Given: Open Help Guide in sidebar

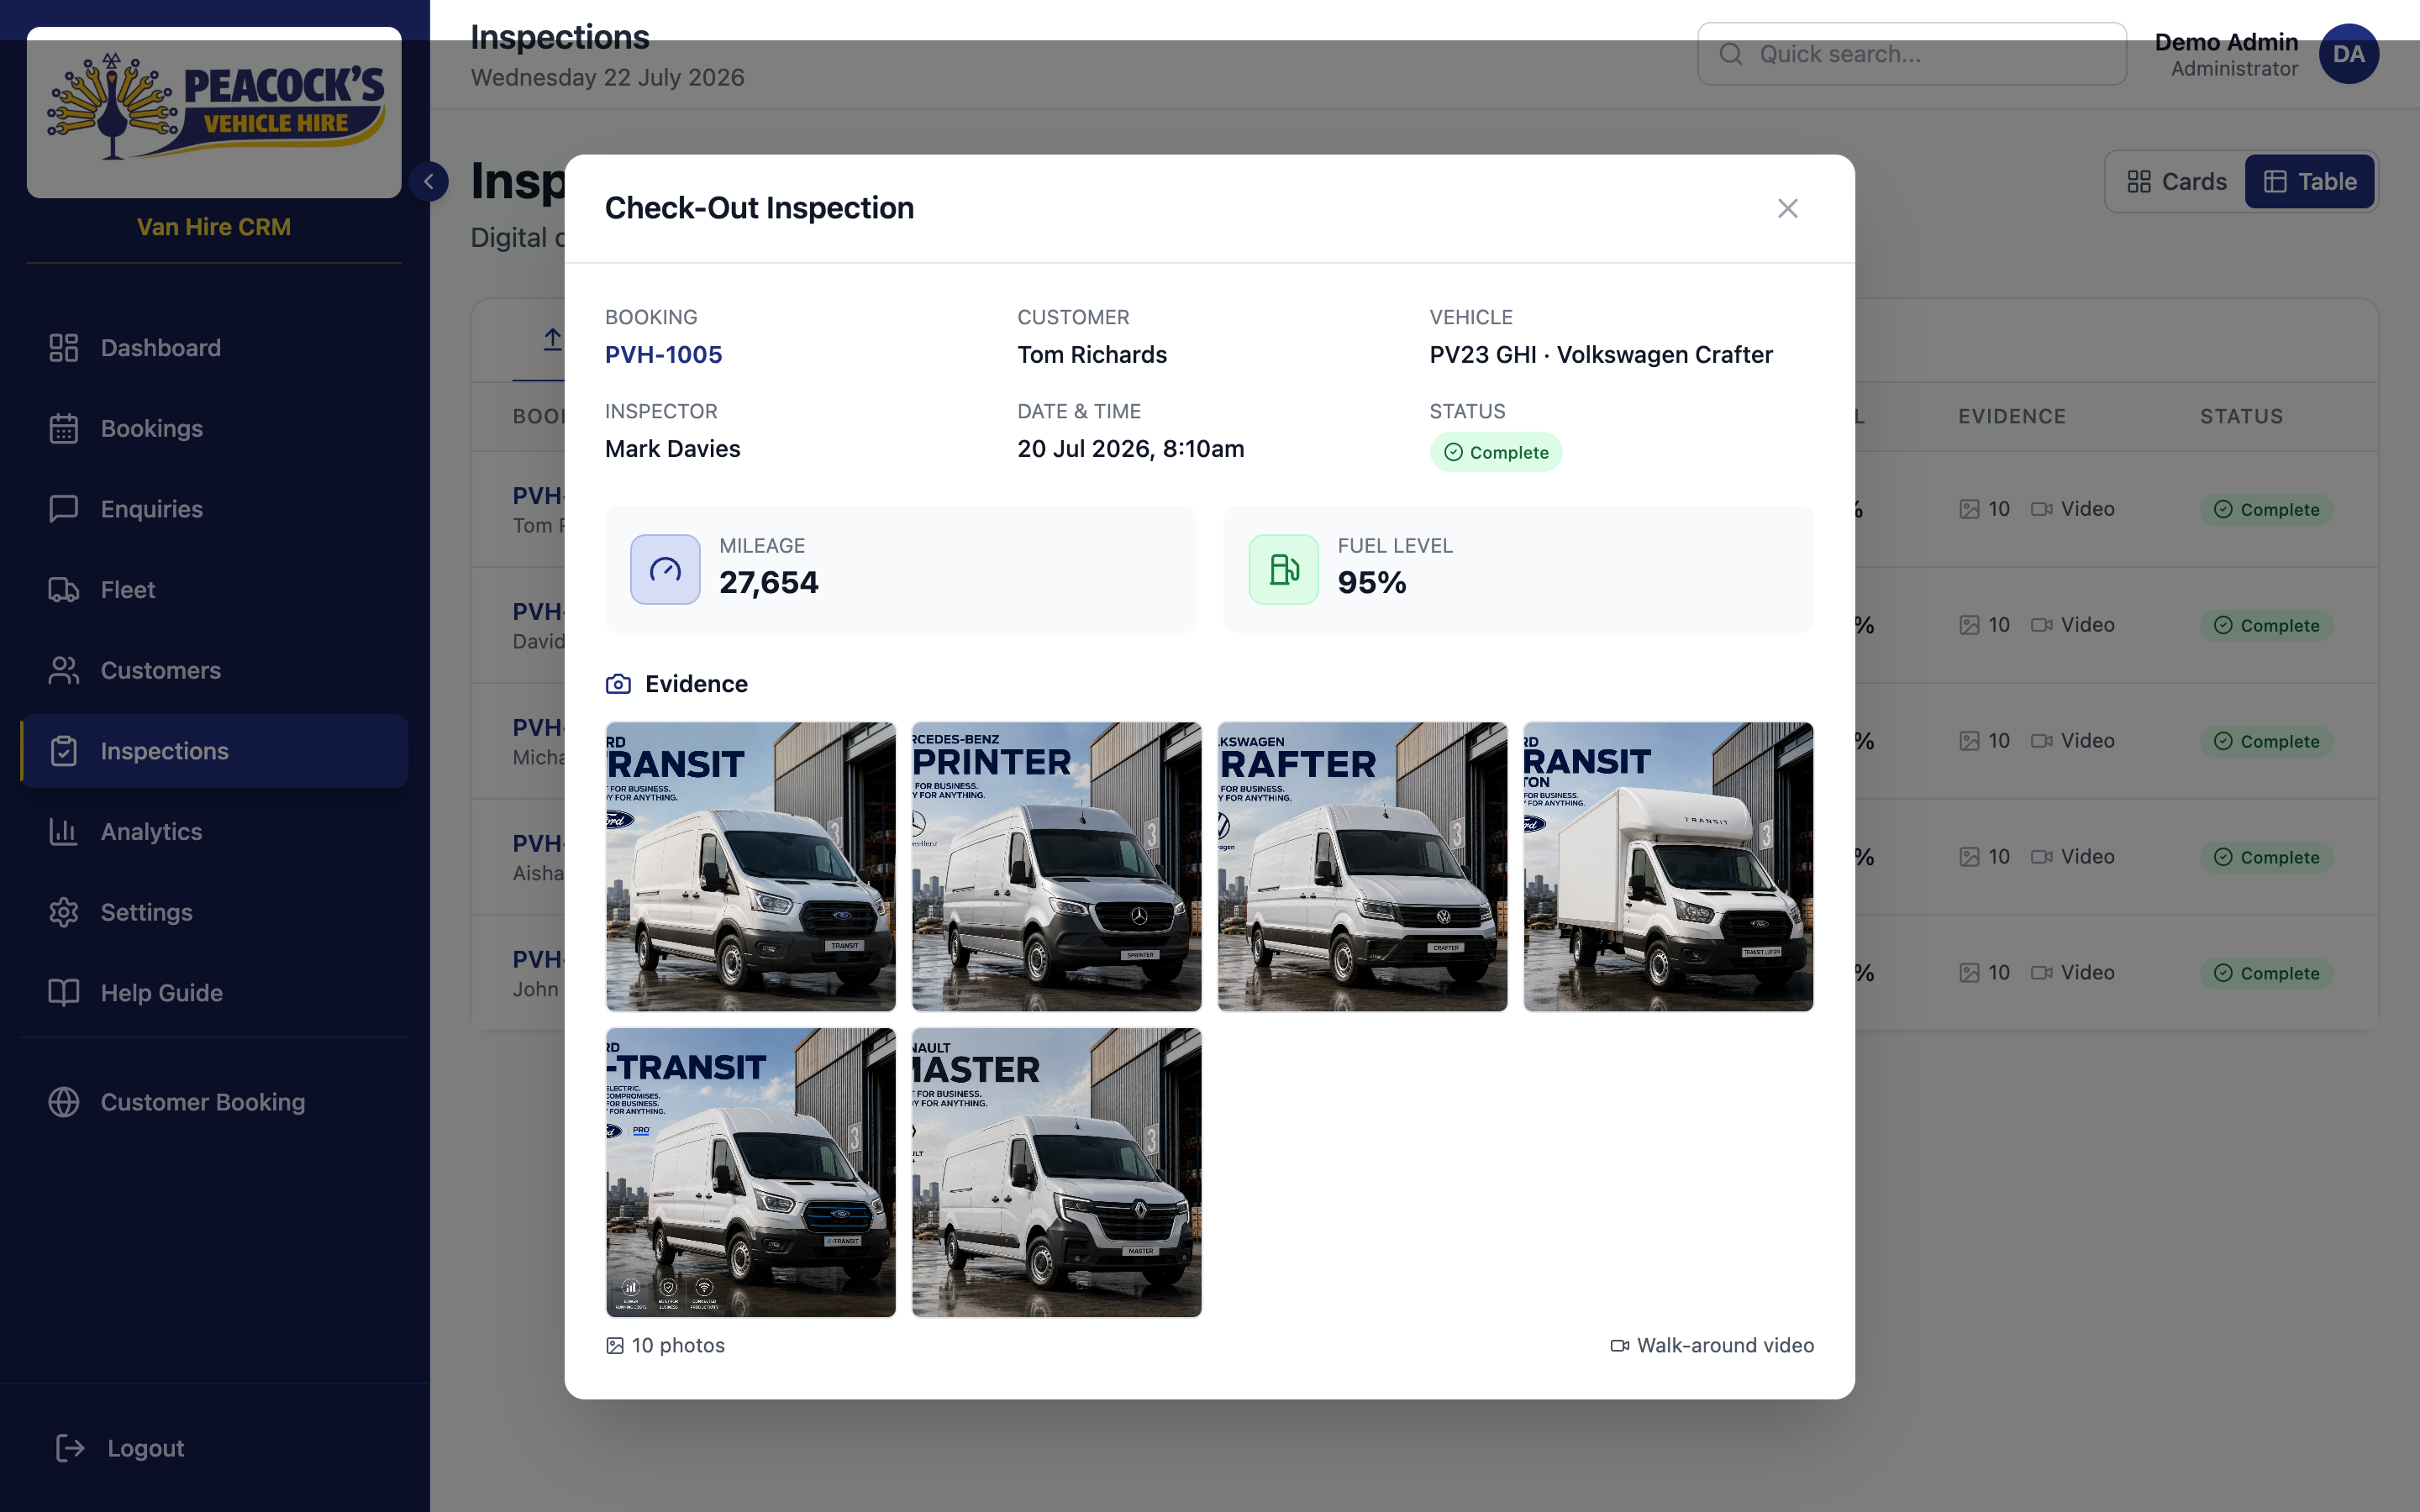Looking at the screenshot, I should click(x=214, y=993).
